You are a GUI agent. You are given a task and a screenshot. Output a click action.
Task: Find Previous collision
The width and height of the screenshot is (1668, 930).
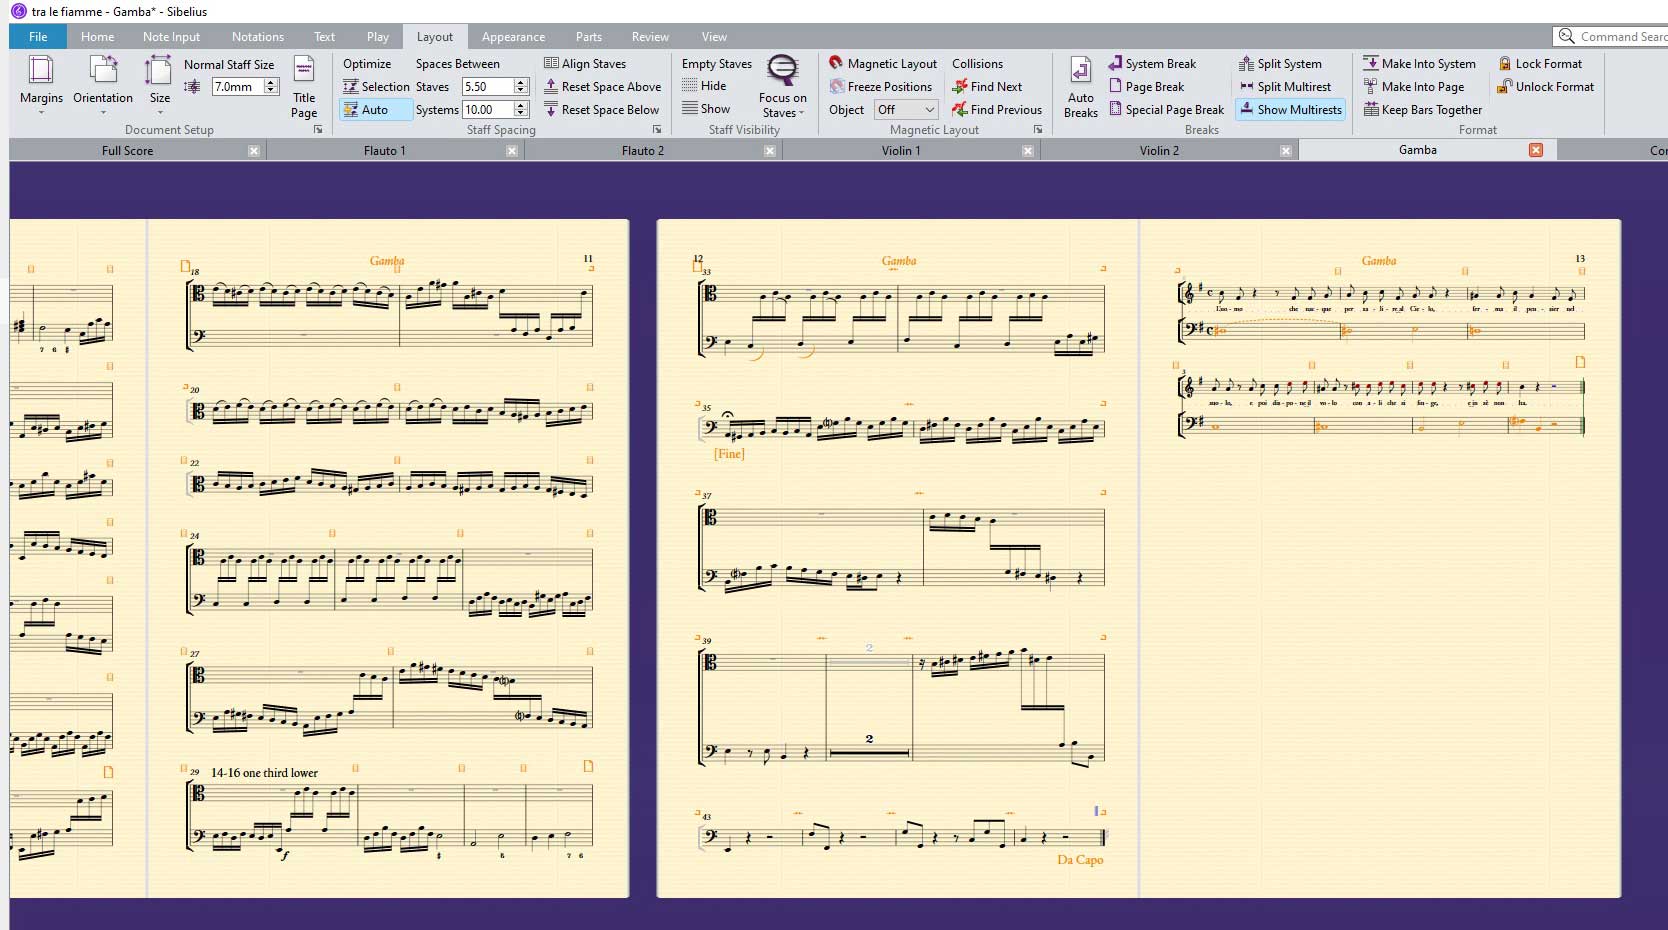[997, 110]
